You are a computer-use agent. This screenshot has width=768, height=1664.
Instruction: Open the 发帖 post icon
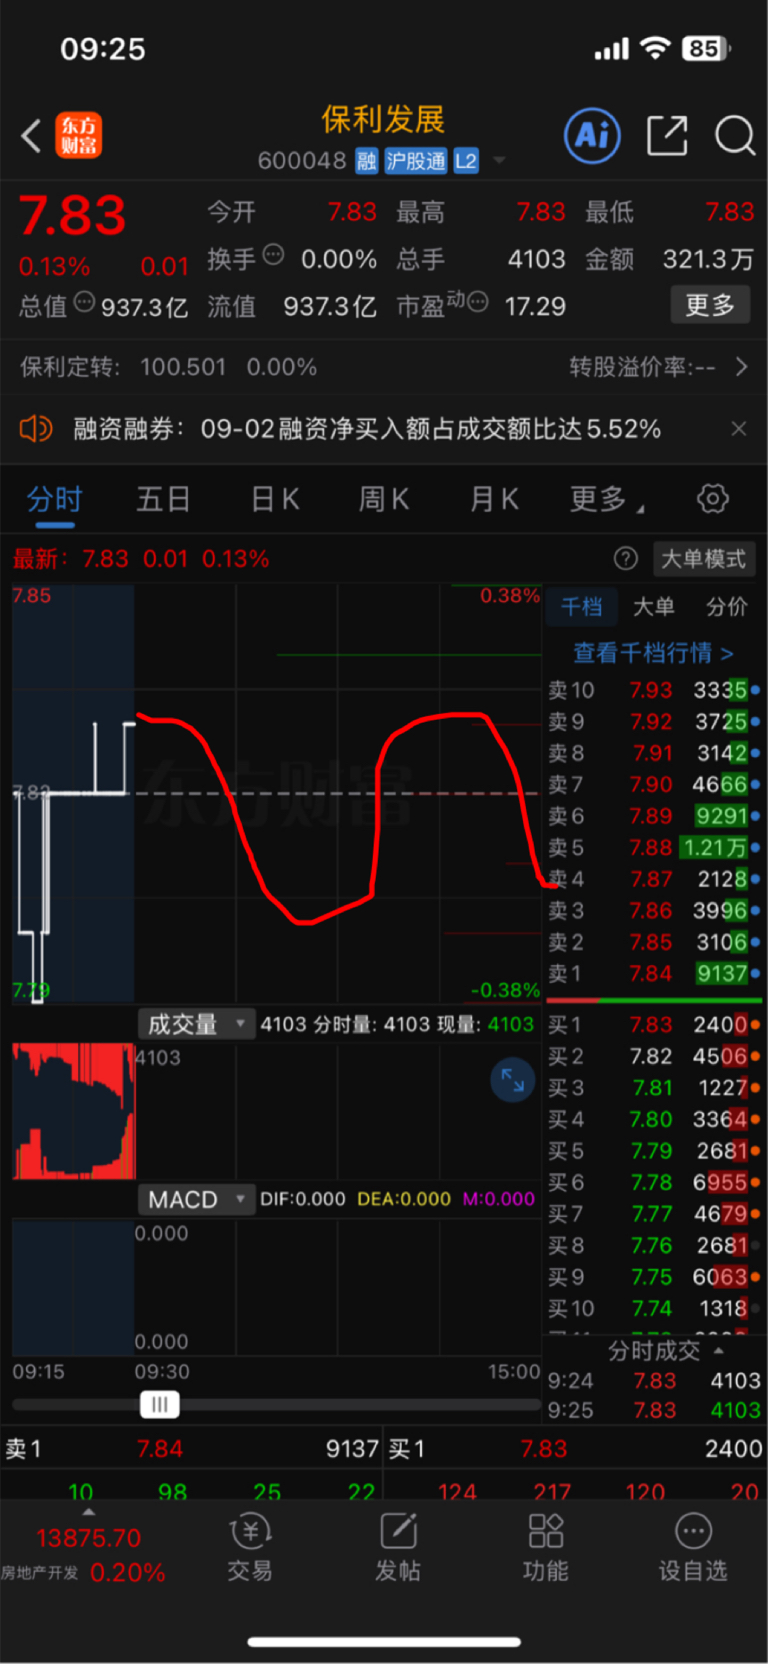click(x=398, y=1547)
